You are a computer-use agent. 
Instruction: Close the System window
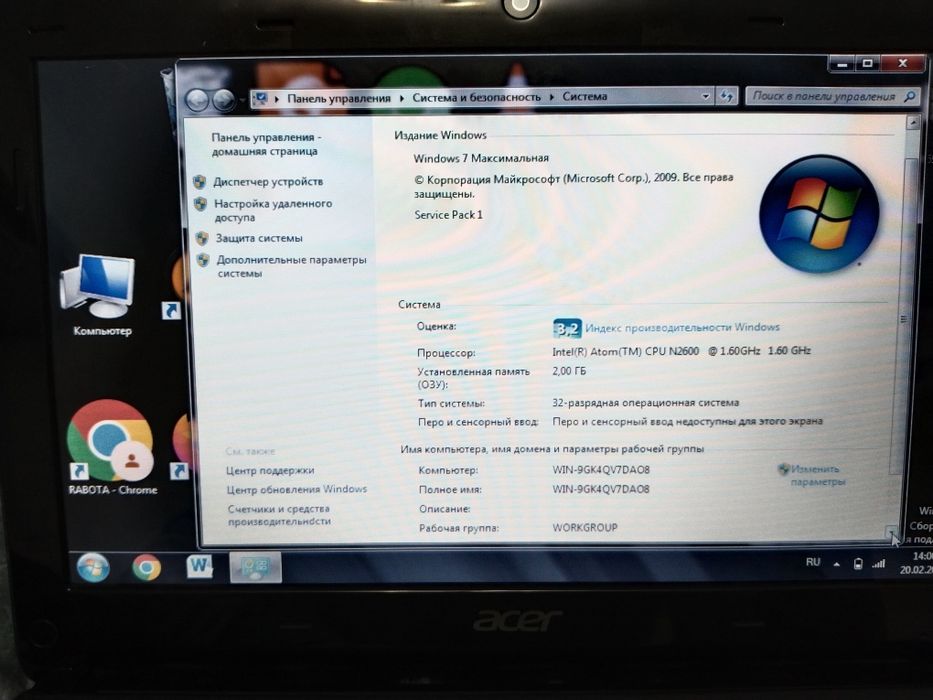903,63
